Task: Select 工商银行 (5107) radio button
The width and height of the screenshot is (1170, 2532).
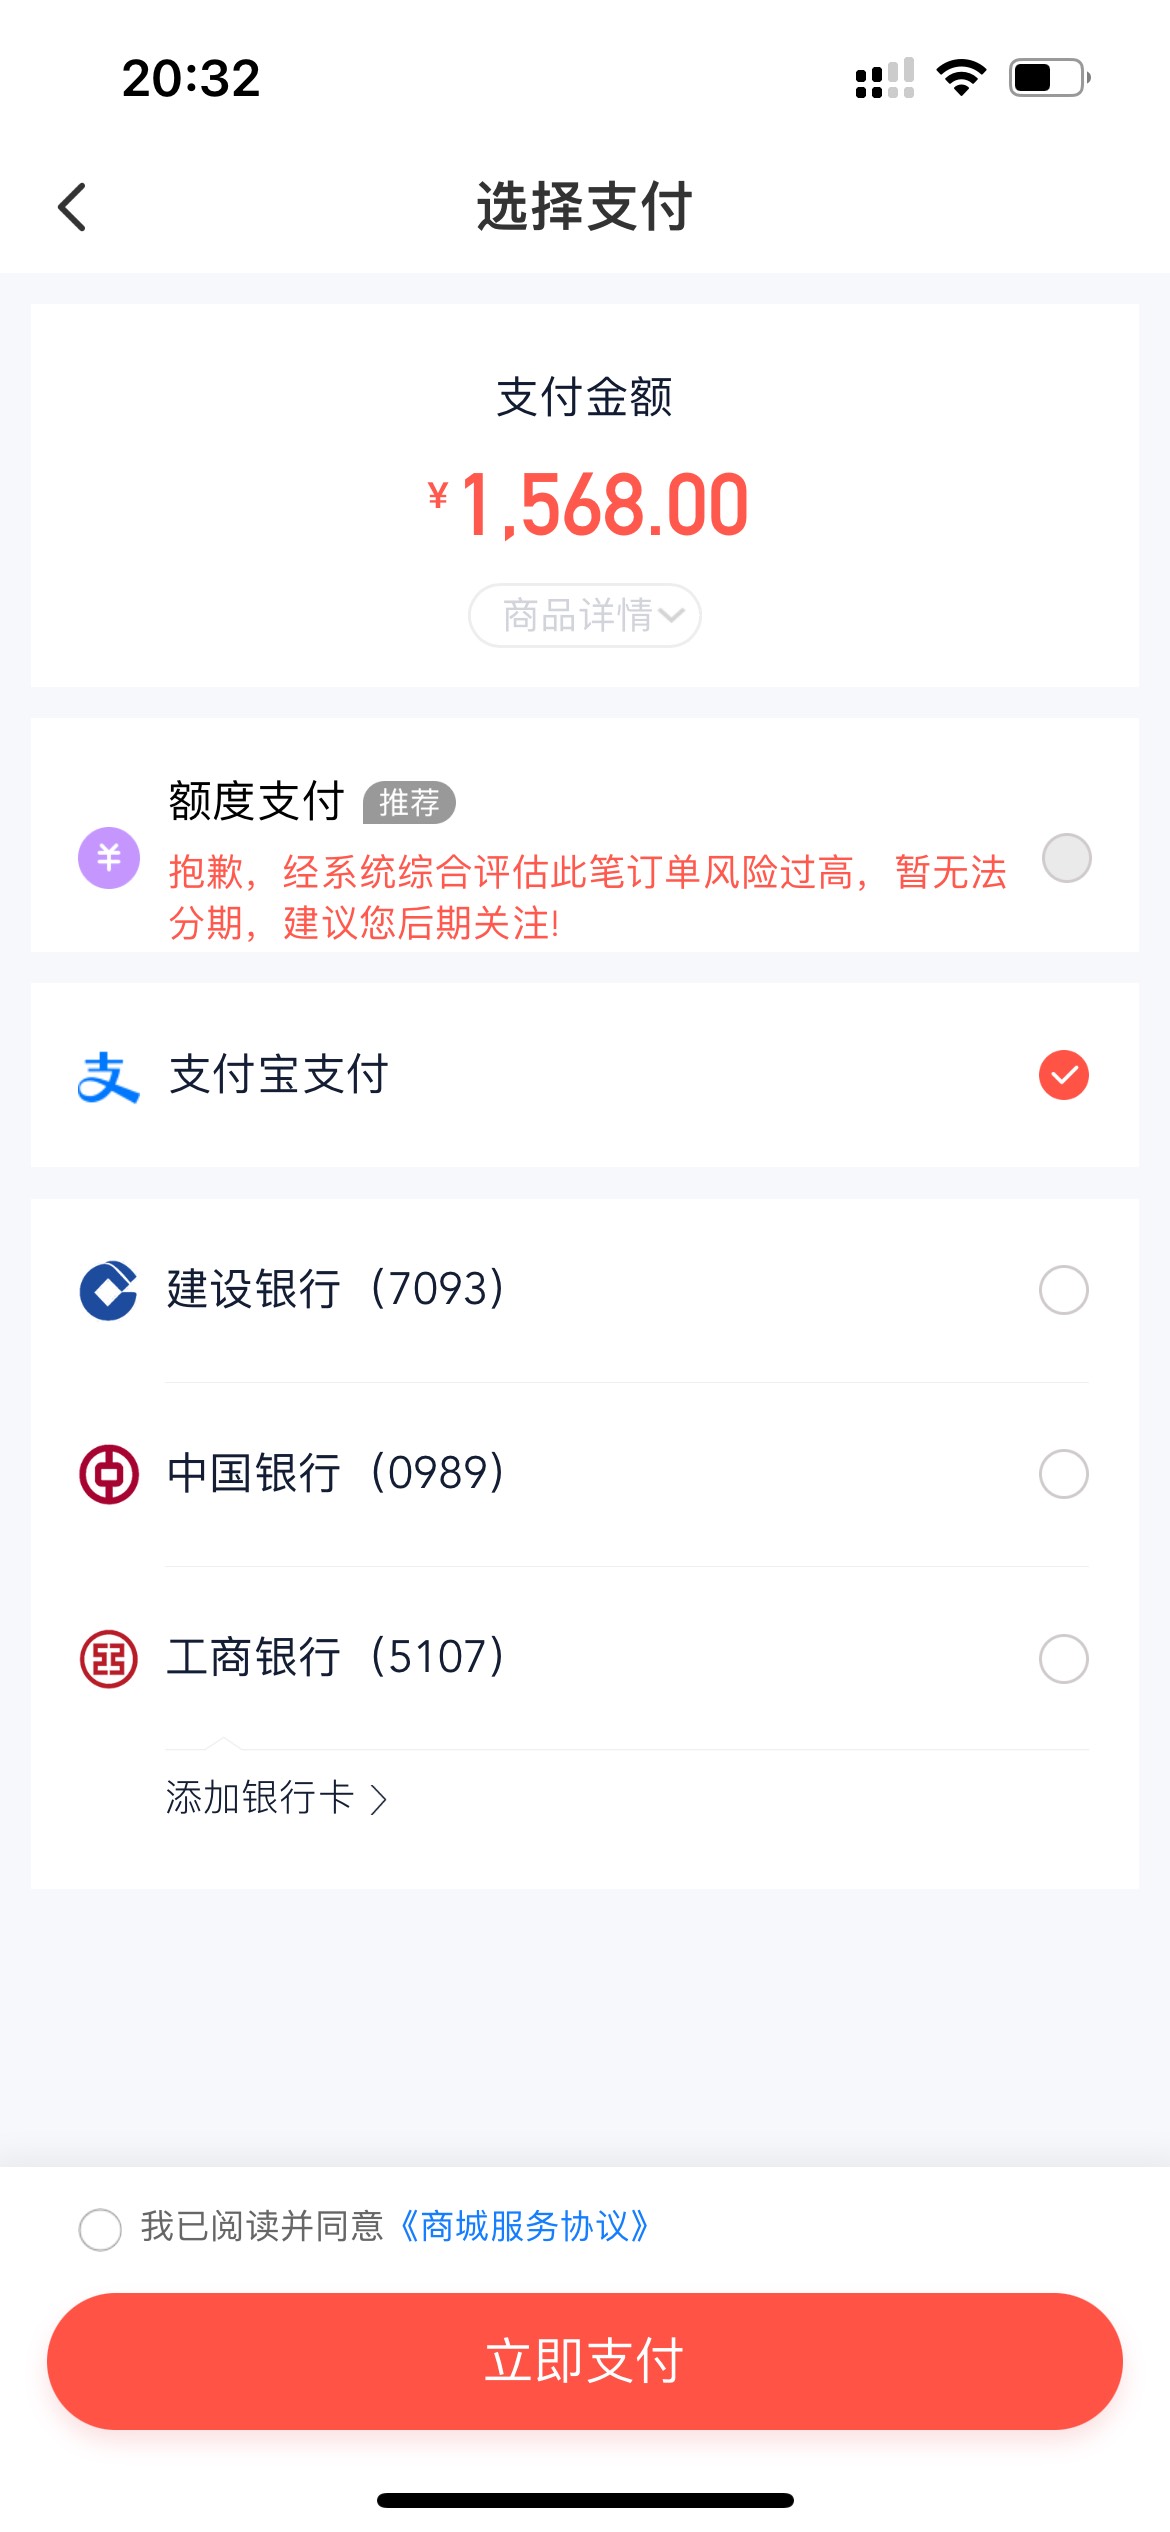Action: pos(1064,1659)
